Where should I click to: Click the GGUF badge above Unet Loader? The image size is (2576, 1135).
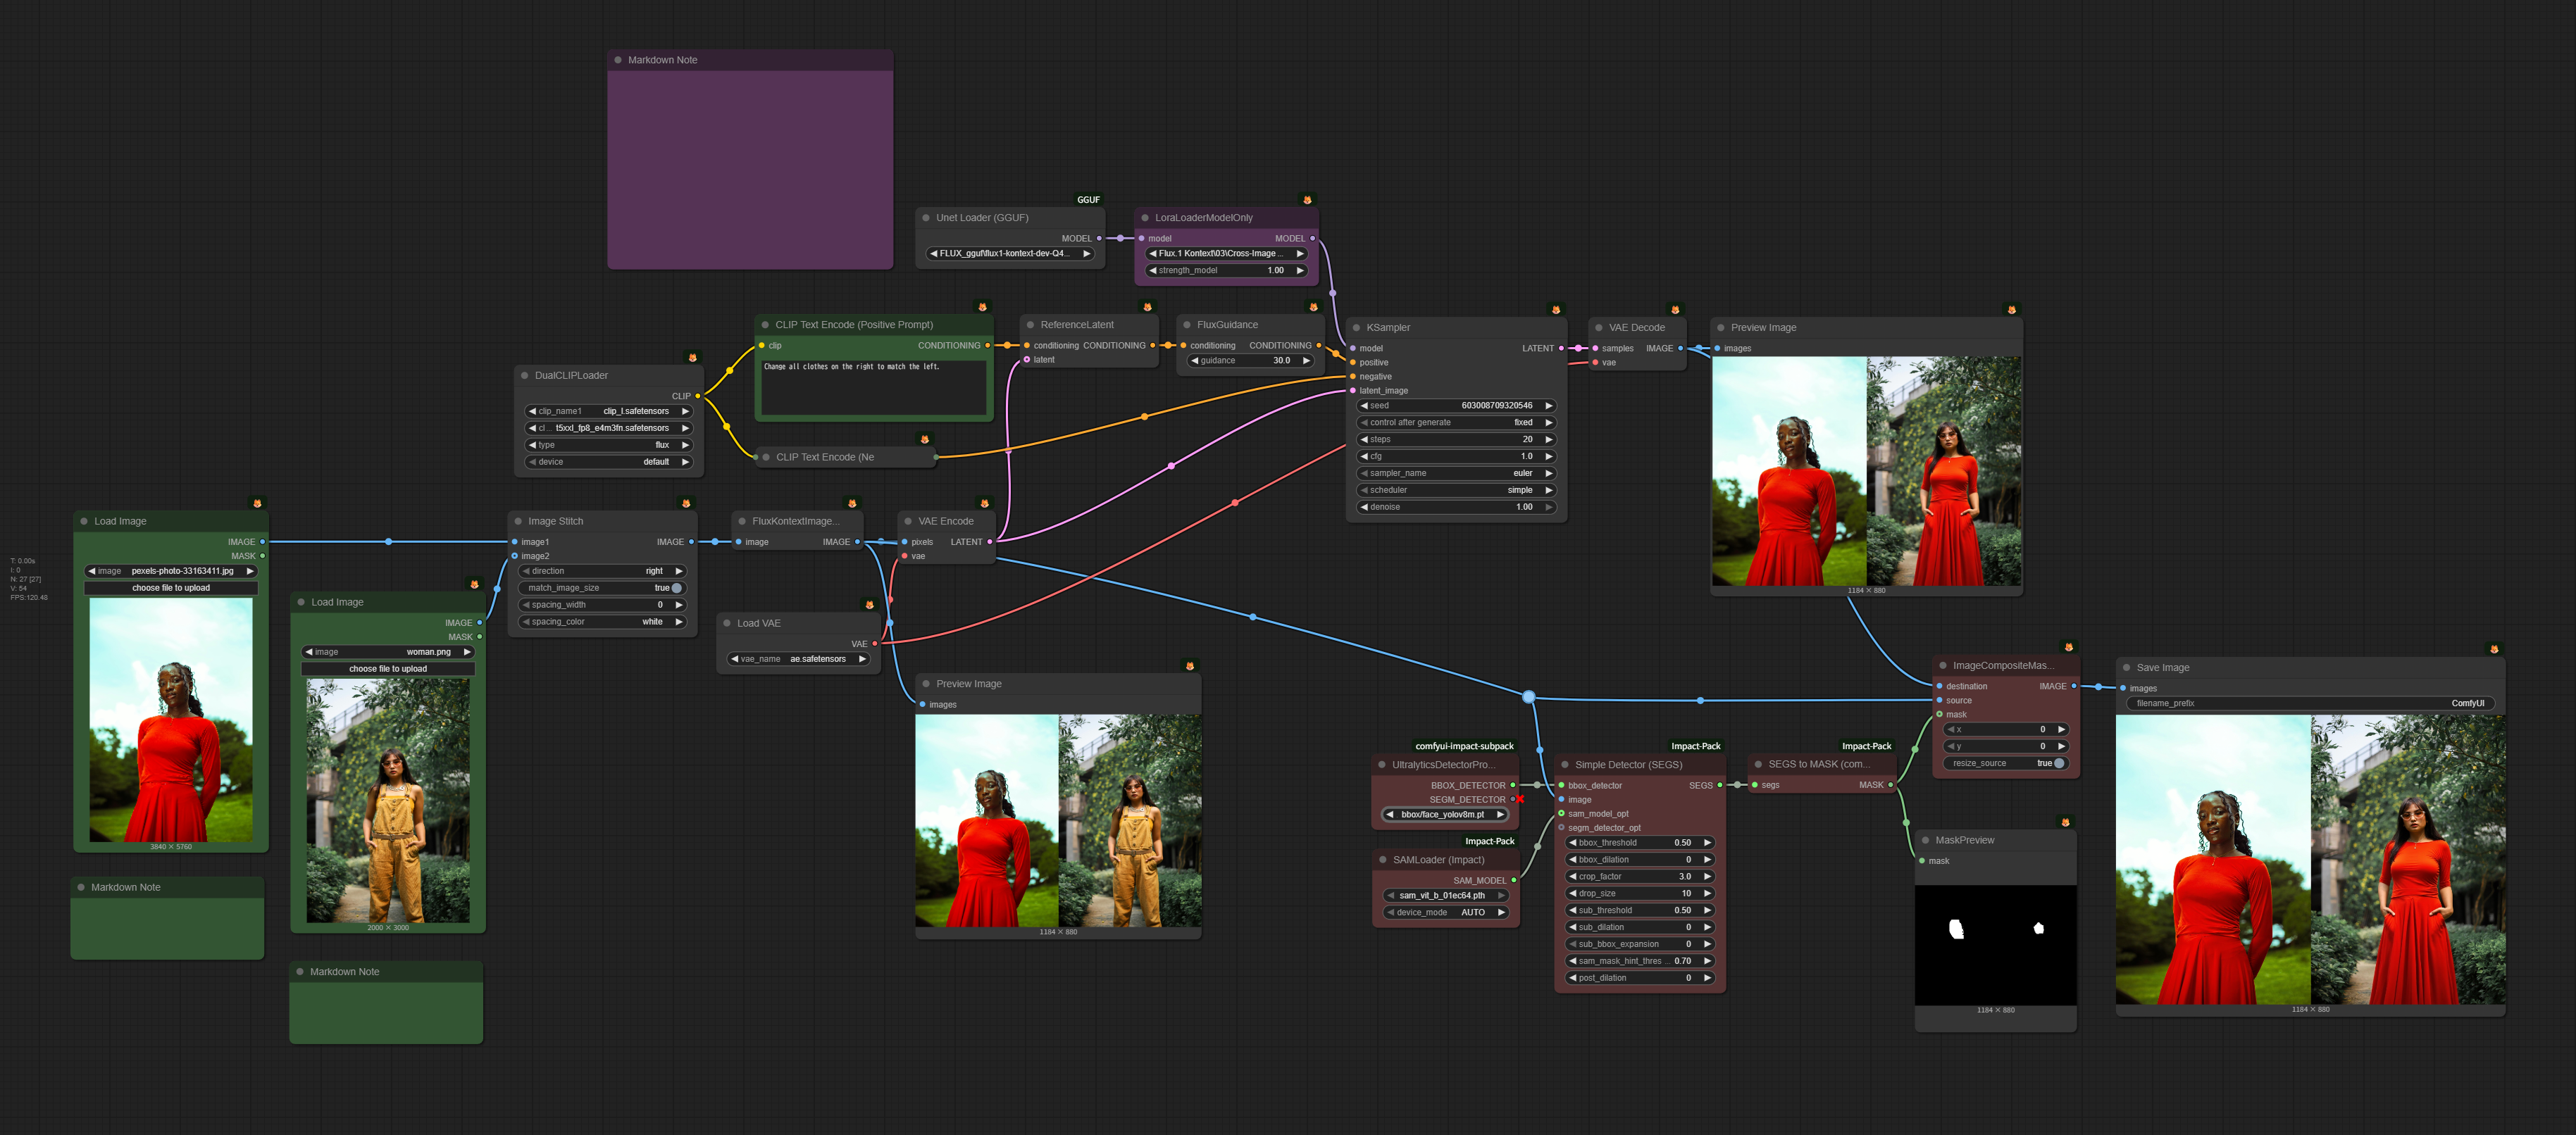pyautogui.click(x=1088, y=199)
